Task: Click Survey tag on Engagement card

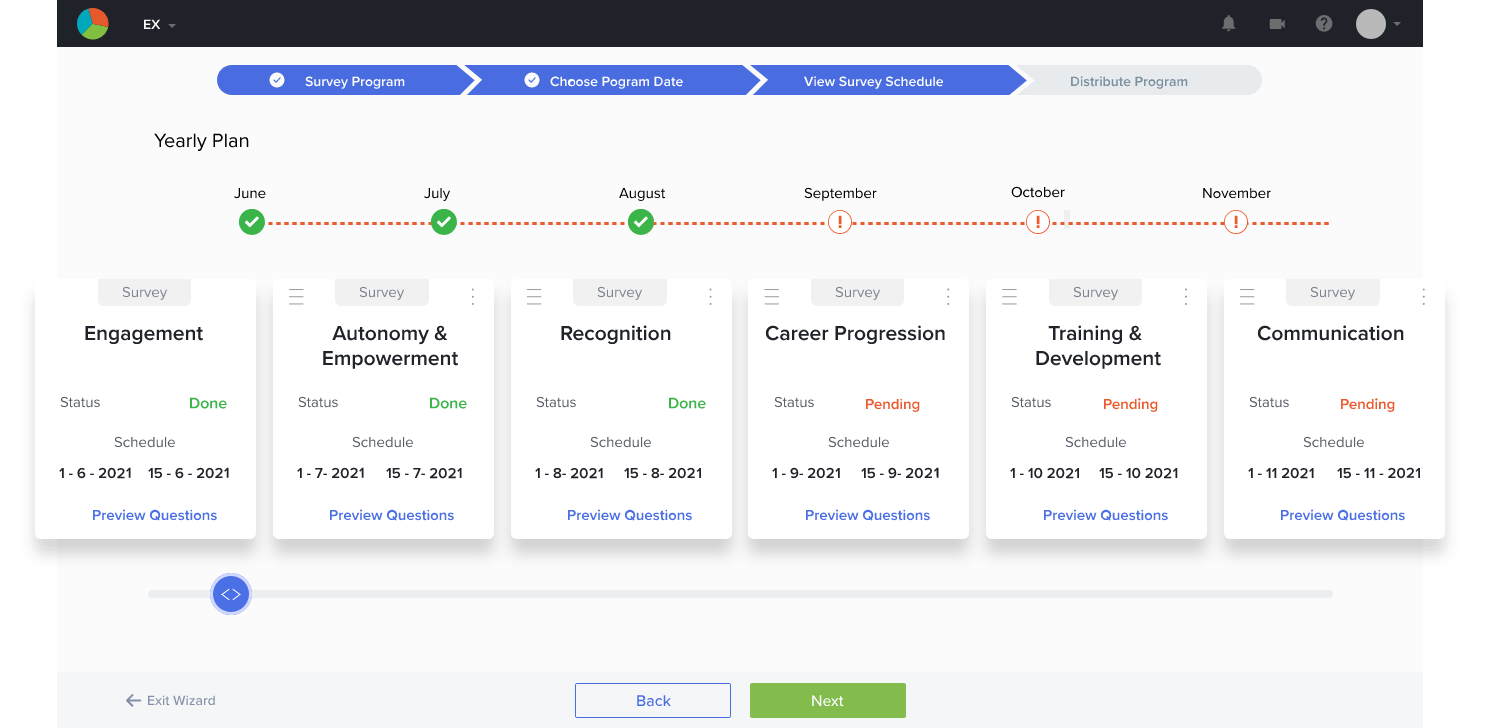Action: pyautogui.click(x=144, y=292)
